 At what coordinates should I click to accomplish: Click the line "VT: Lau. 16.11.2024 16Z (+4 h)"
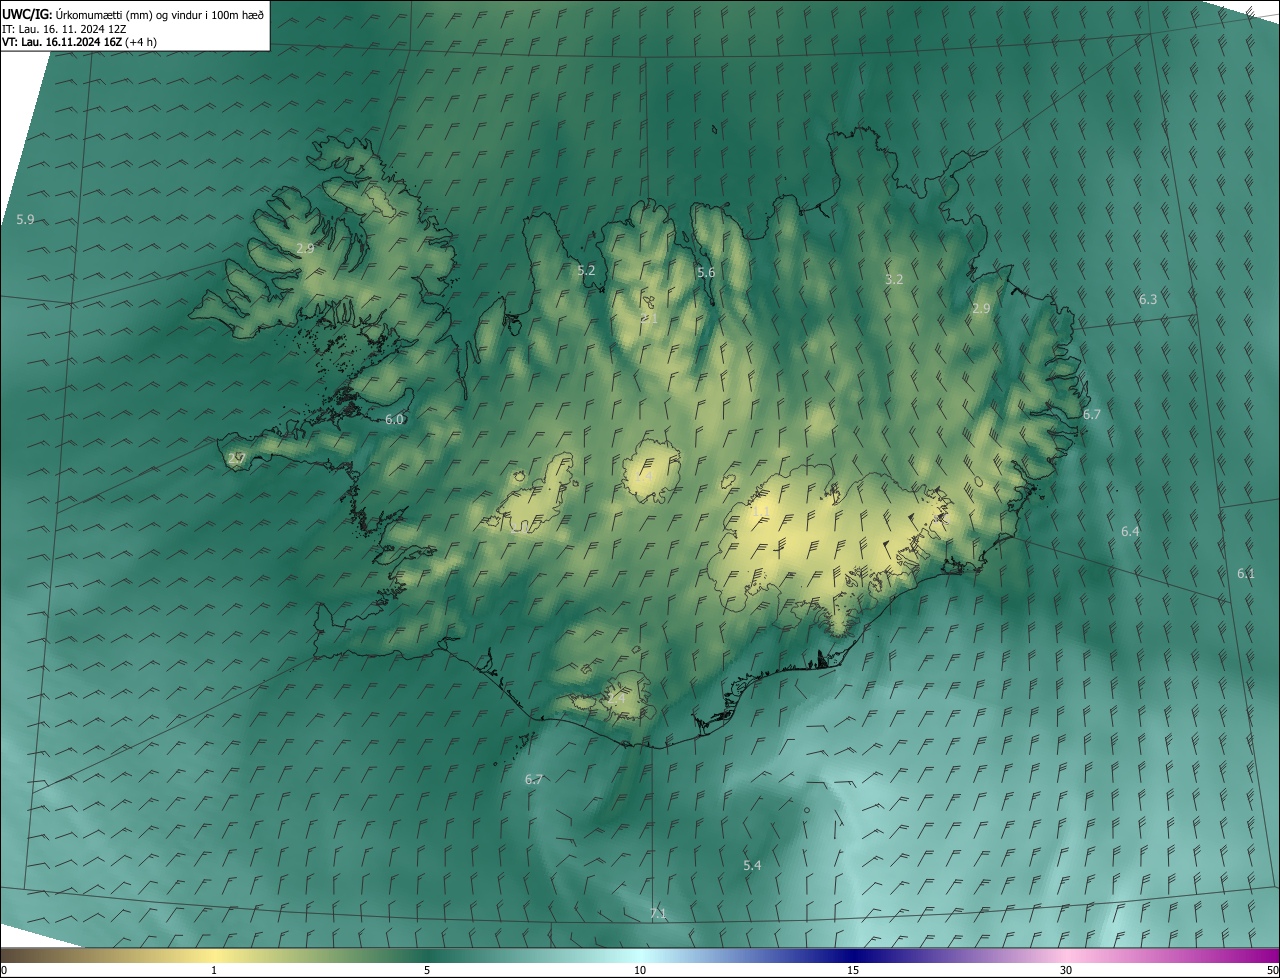coord(79,42)
